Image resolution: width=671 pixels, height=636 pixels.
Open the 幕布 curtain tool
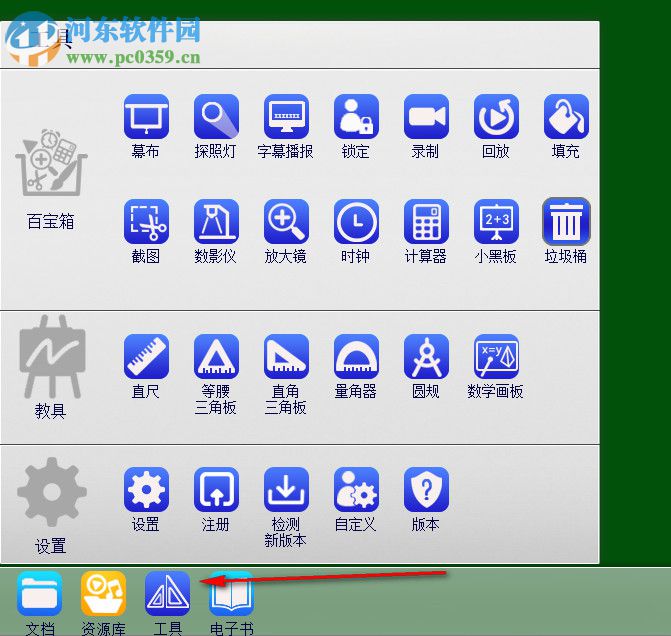coord(146,116)
